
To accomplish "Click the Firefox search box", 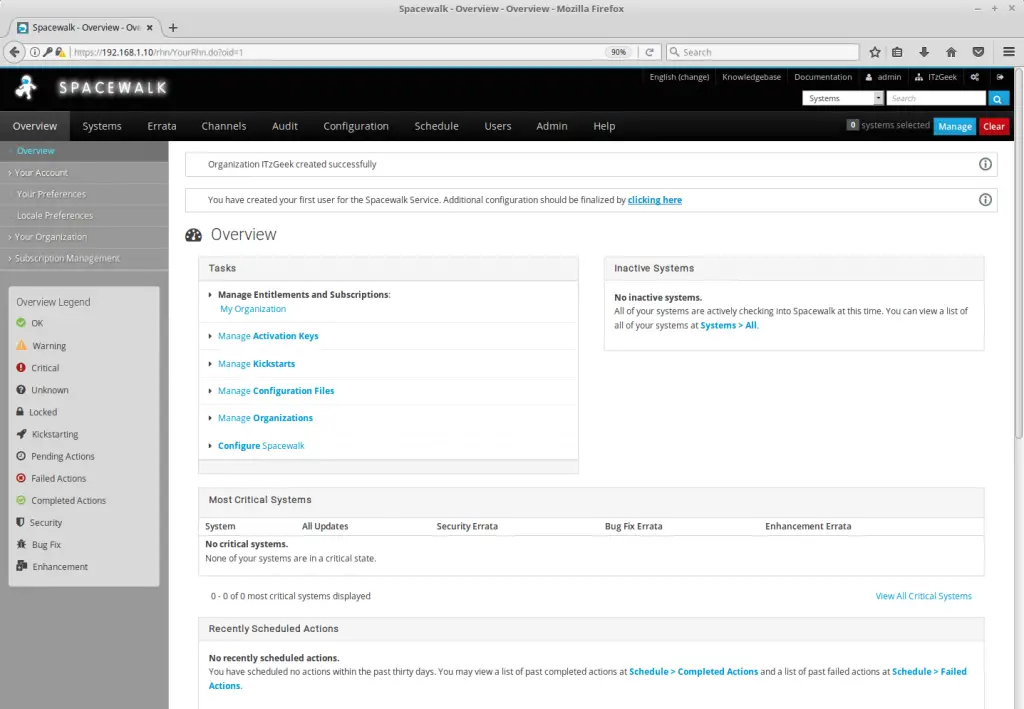I will (763, 52).
